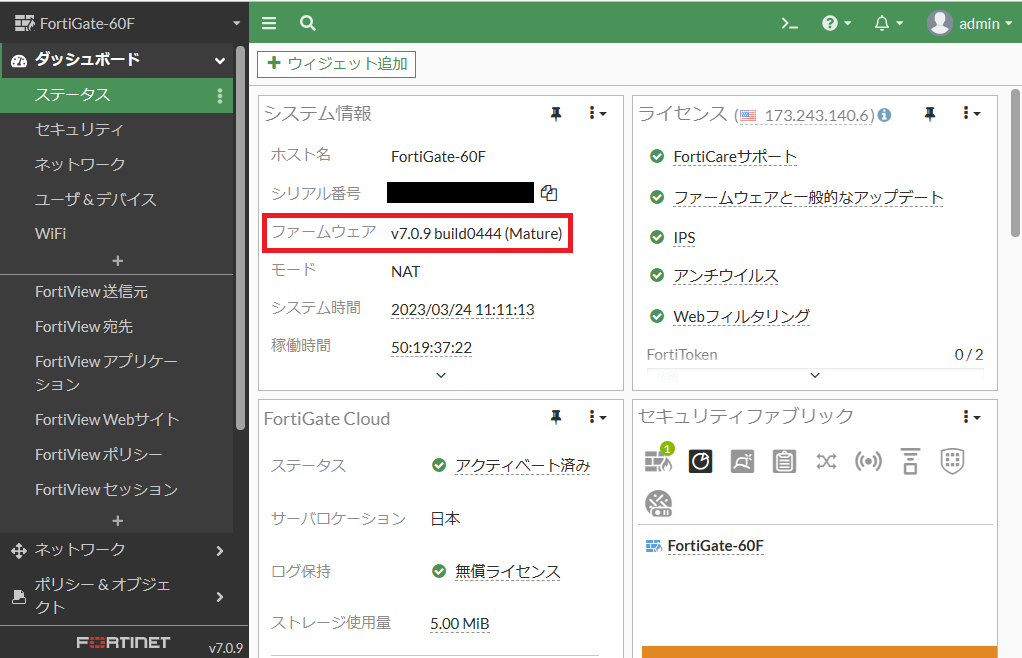Open the CLI console from the top bar
Image resolution: width=1022 pixels, height=658 pixels.
789,22
